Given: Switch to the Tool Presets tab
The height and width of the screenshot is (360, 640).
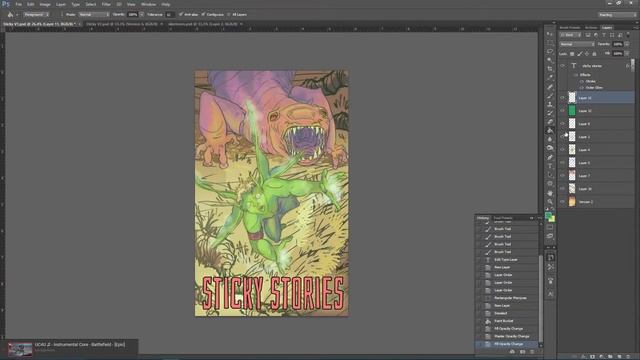Looking at the screenshot, I should click(503, 218).
